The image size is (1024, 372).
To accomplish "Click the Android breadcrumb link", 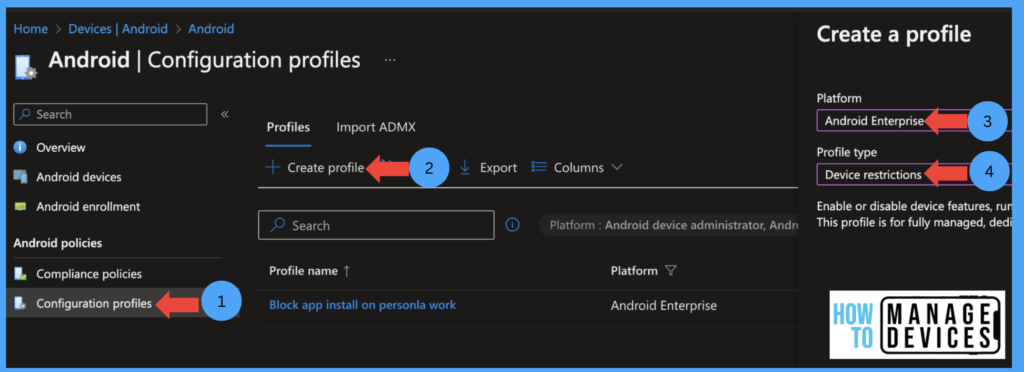I will pos(211,29).
